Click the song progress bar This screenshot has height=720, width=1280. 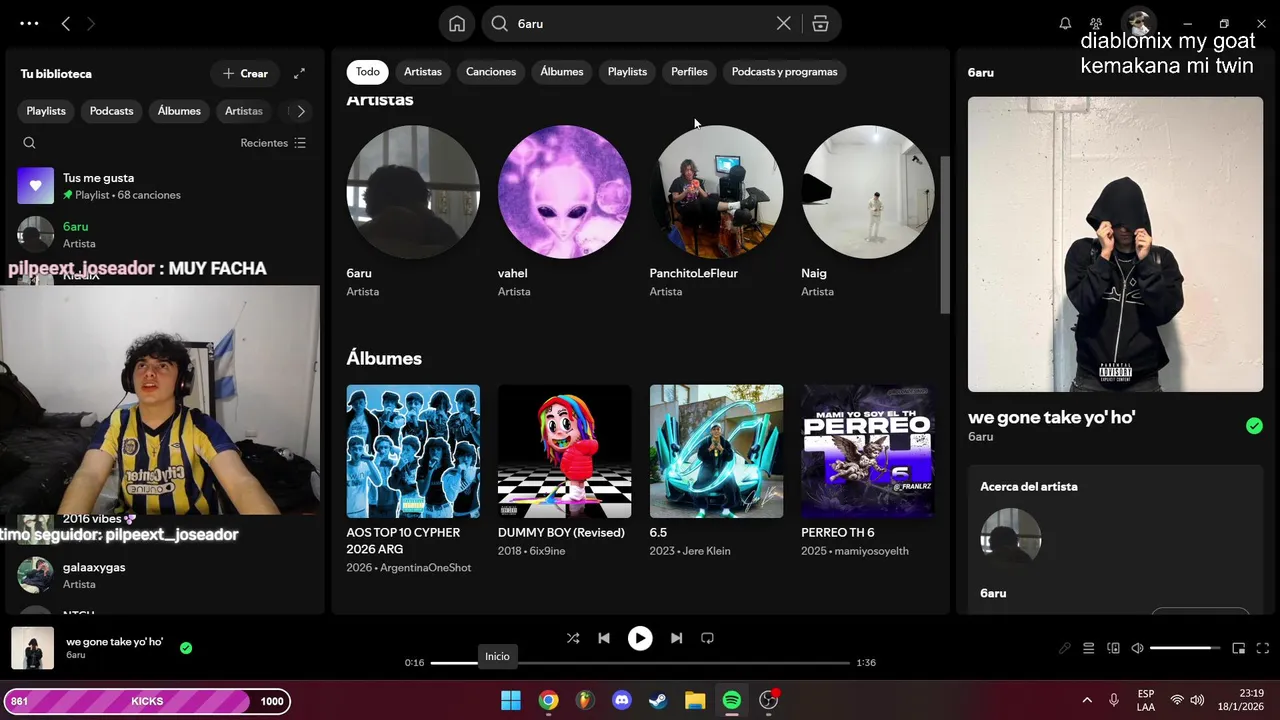[x=640, y=662]
